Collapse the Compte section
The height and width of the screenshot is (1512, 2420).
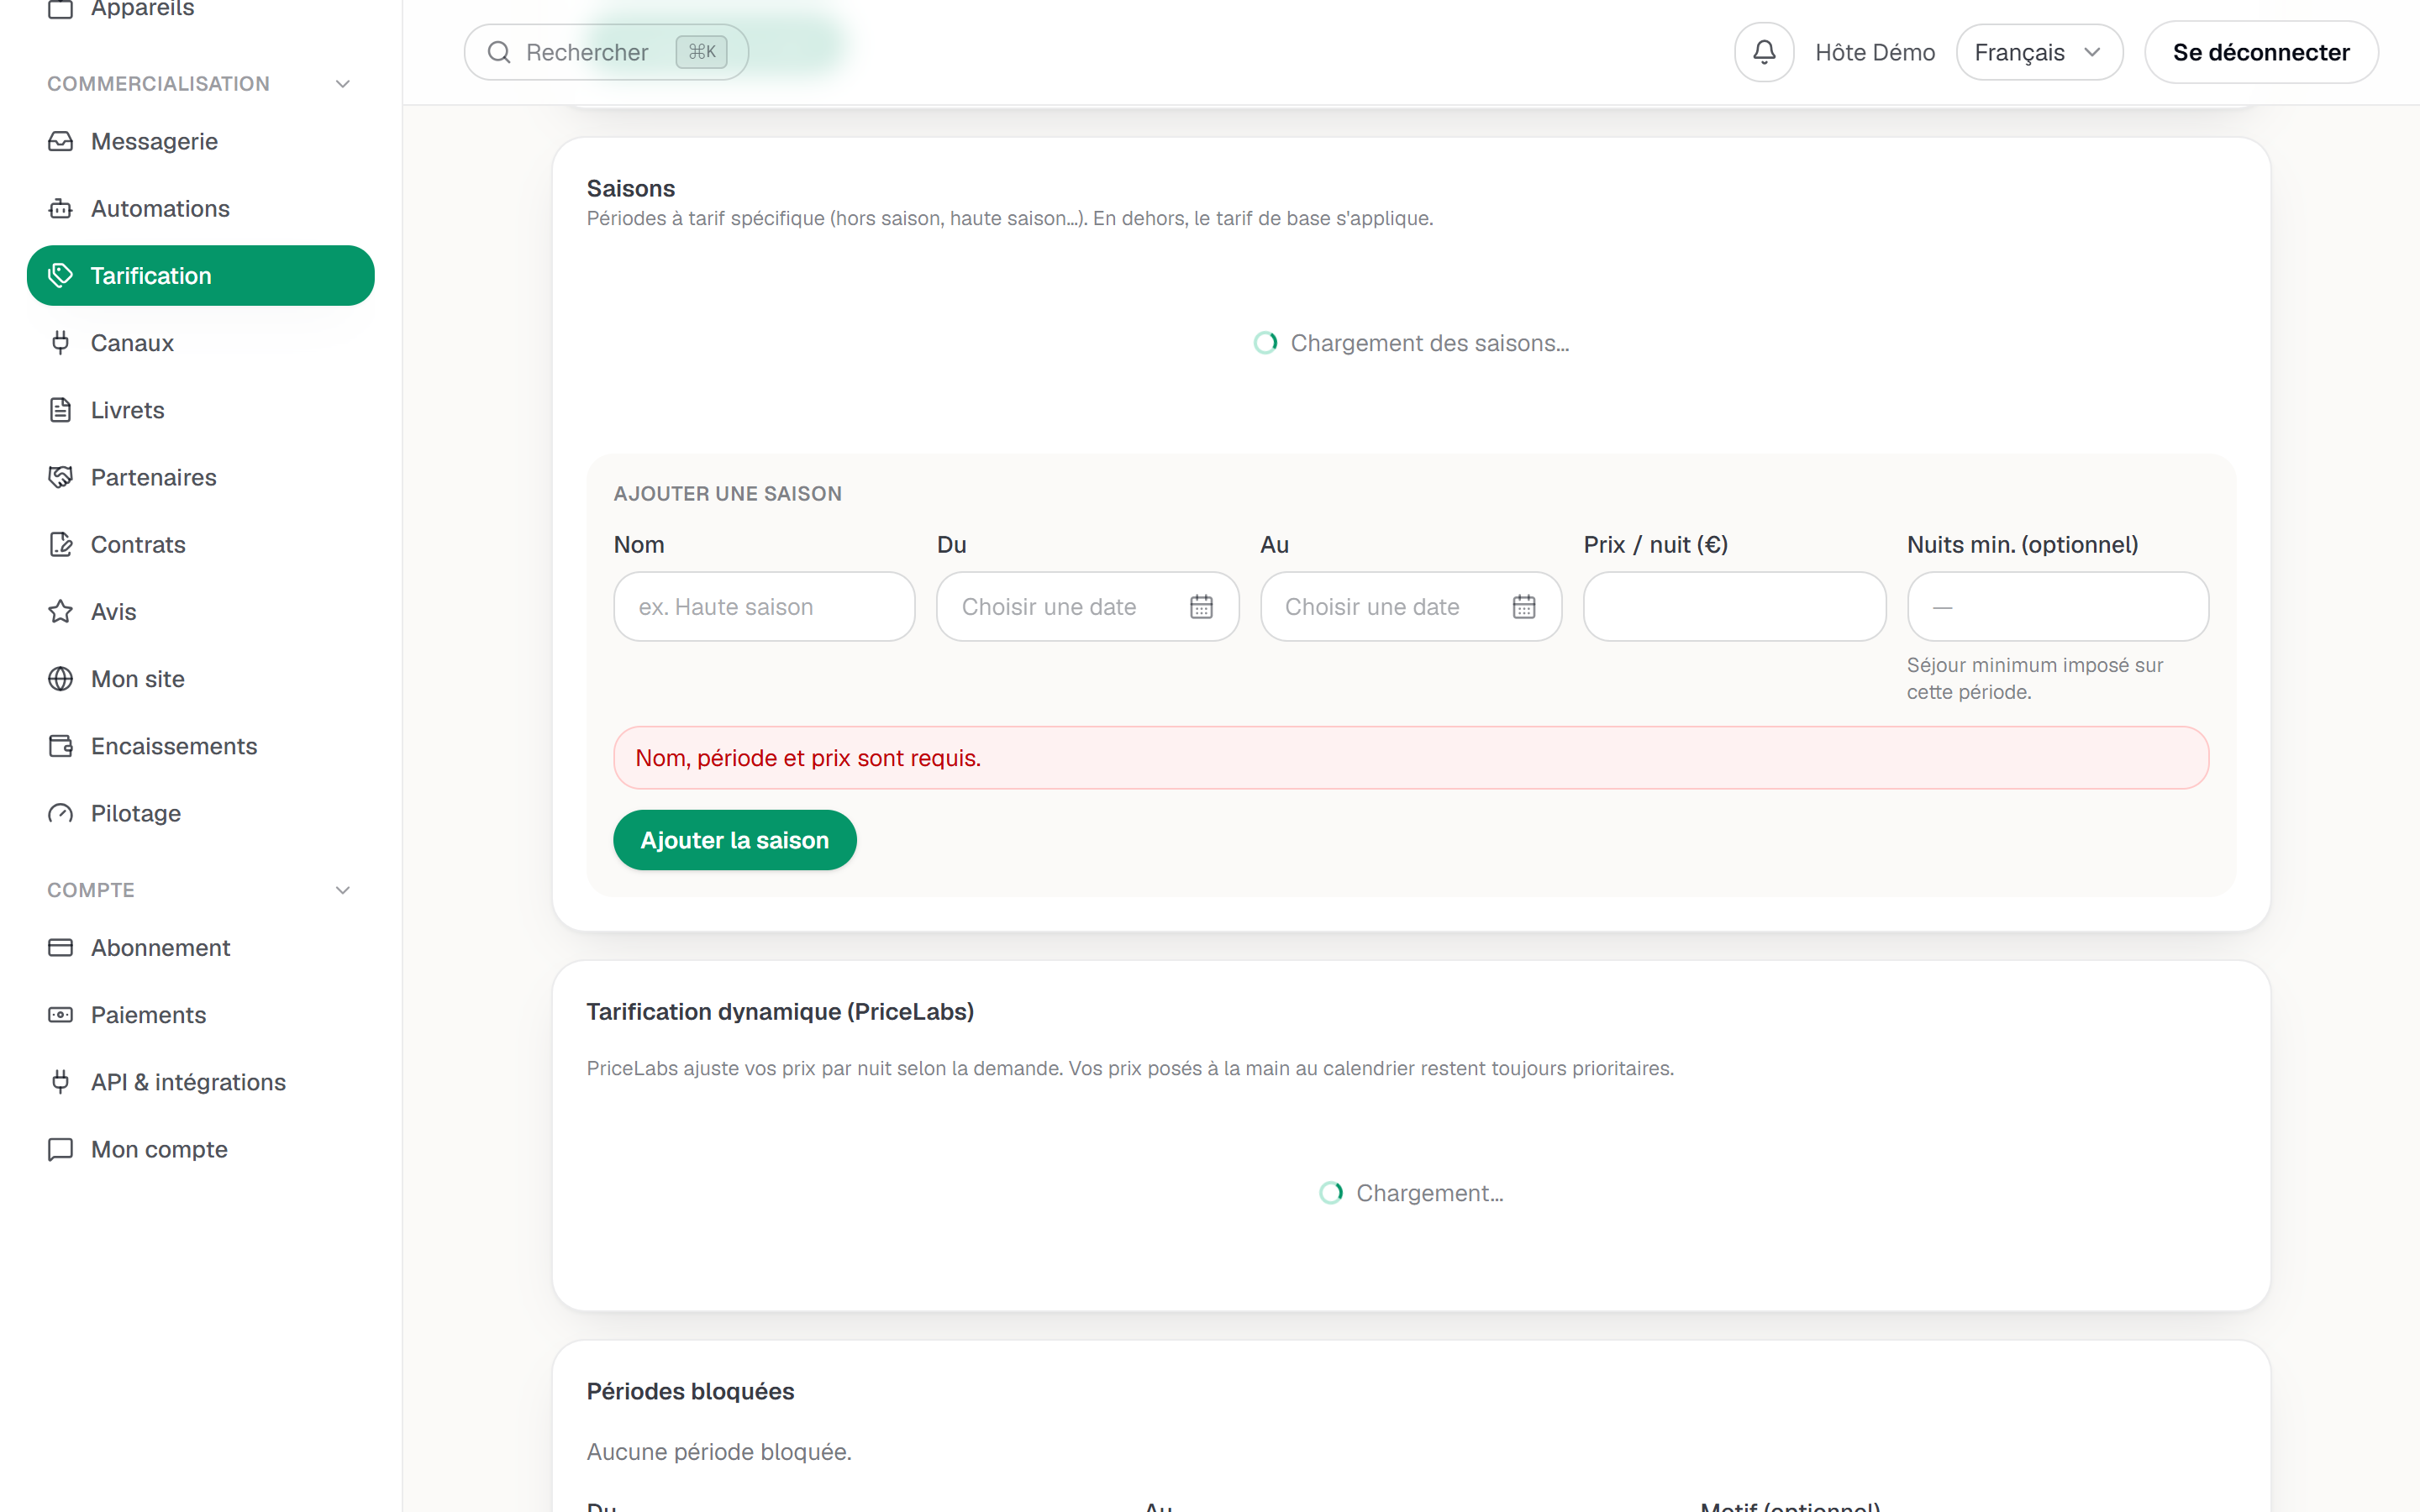click(343, 890)
